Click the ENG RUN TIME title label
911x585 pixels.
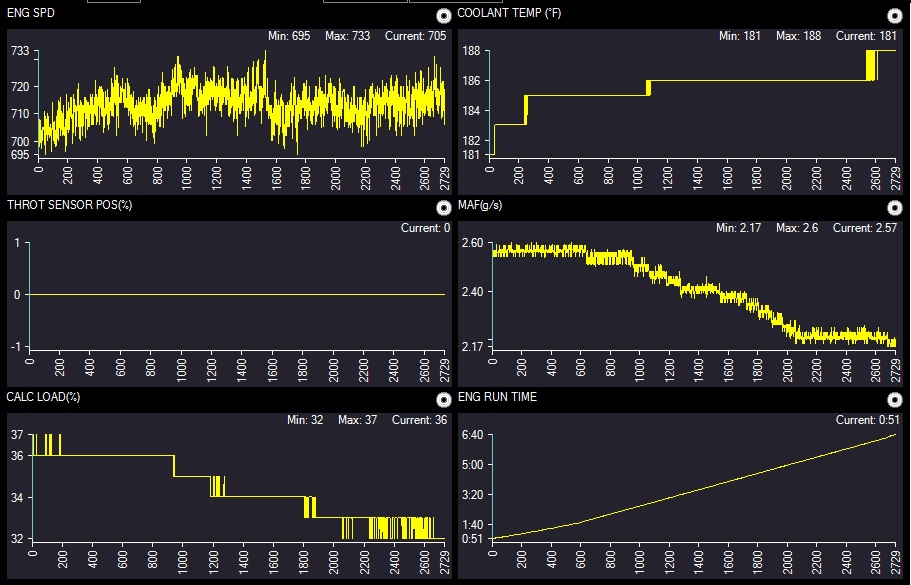coord(497,397)
